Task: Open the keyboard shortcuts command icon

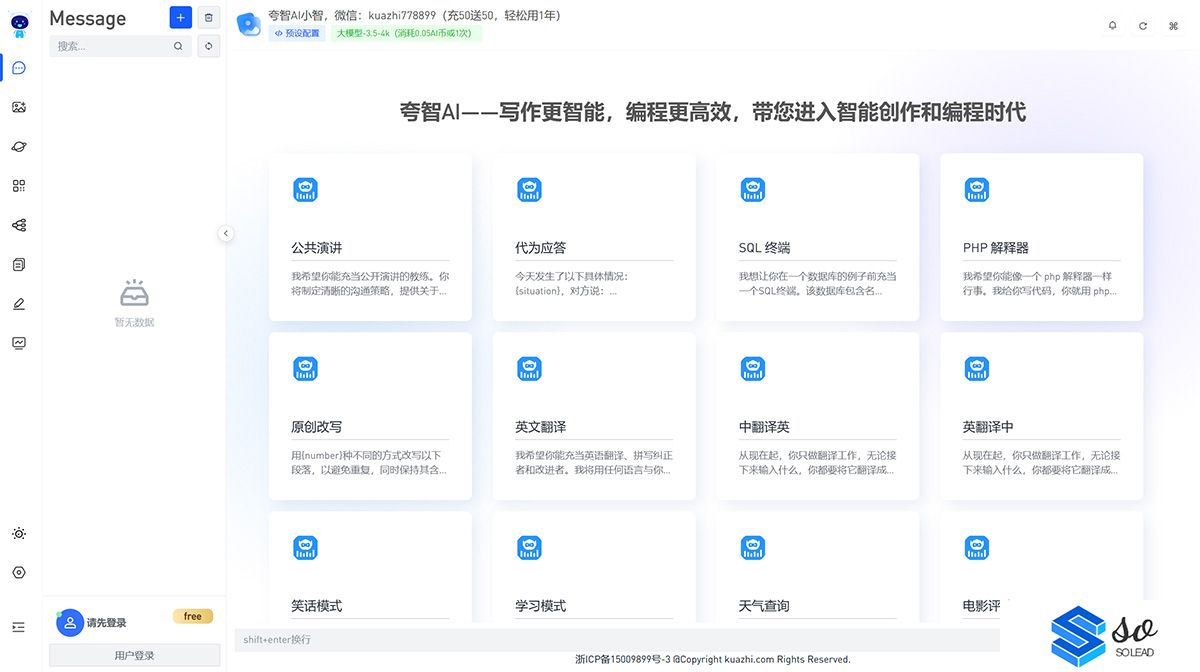Action: (x=1173, y=26)
